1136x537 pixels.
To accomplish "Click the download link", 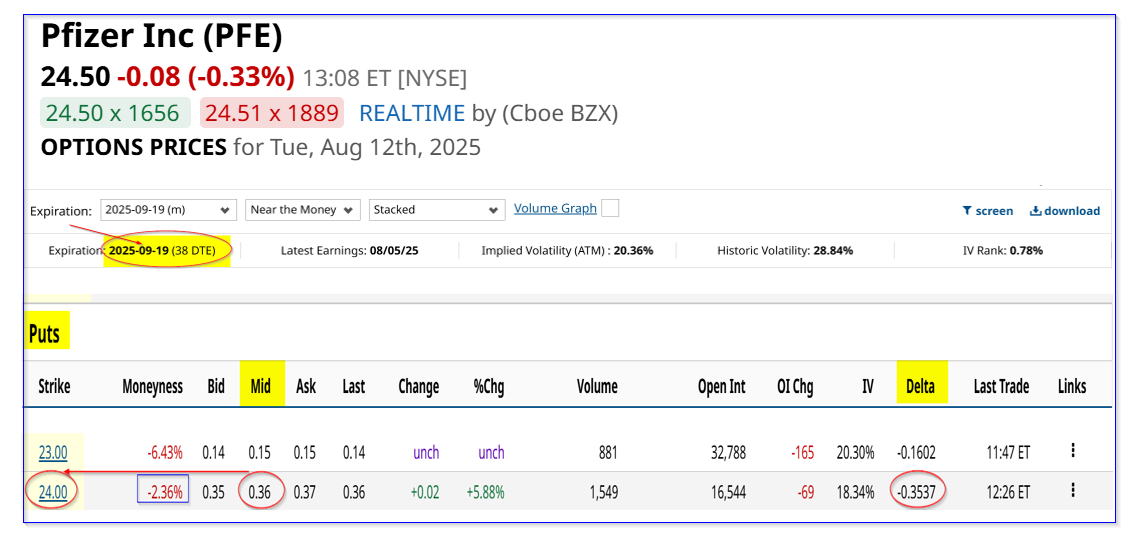I will (x=1064, y=211).
